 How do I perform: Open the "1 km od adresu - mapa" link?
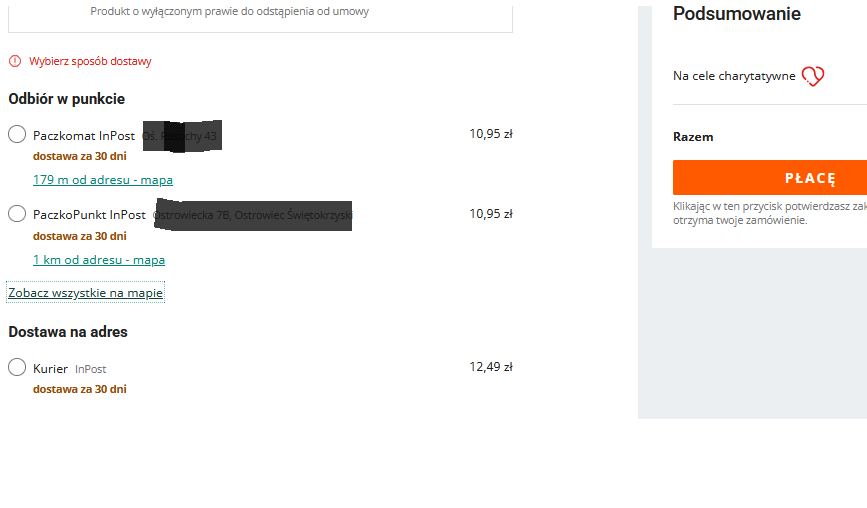pos(99,260)
